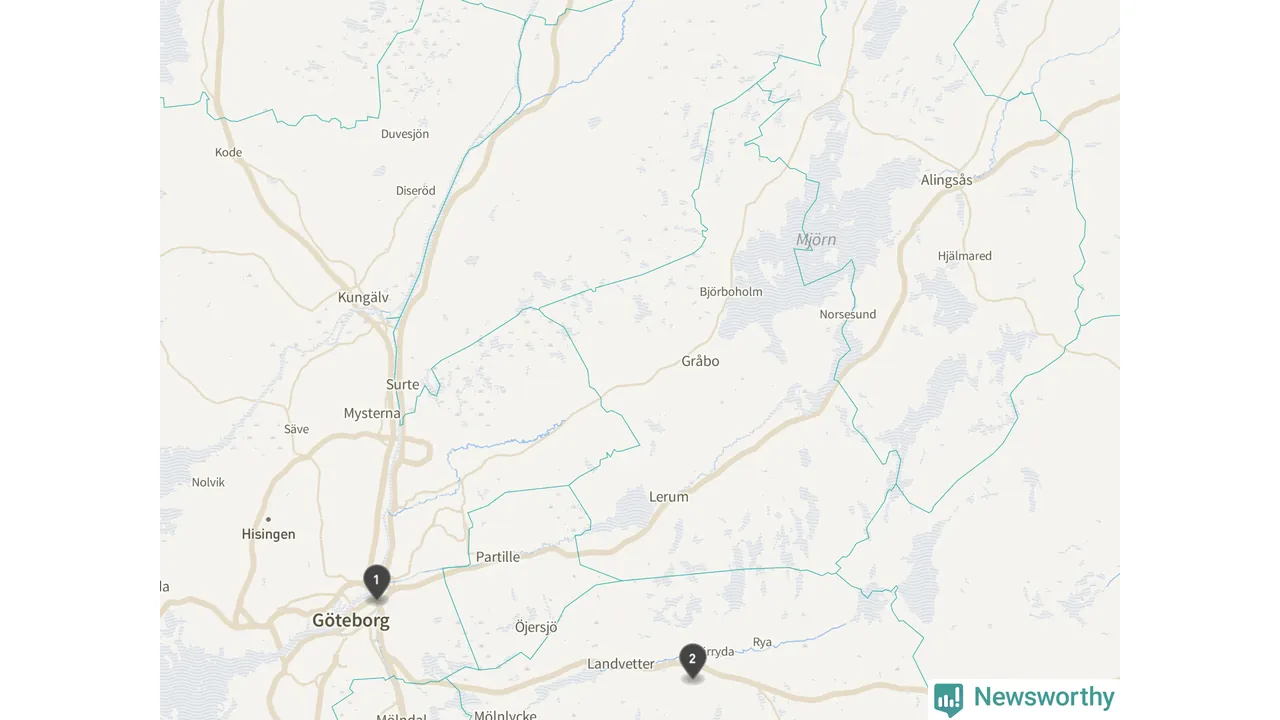Click the Gråbo place name
The height and width of the screenshot is (720, 1280).
pos(700,361)
